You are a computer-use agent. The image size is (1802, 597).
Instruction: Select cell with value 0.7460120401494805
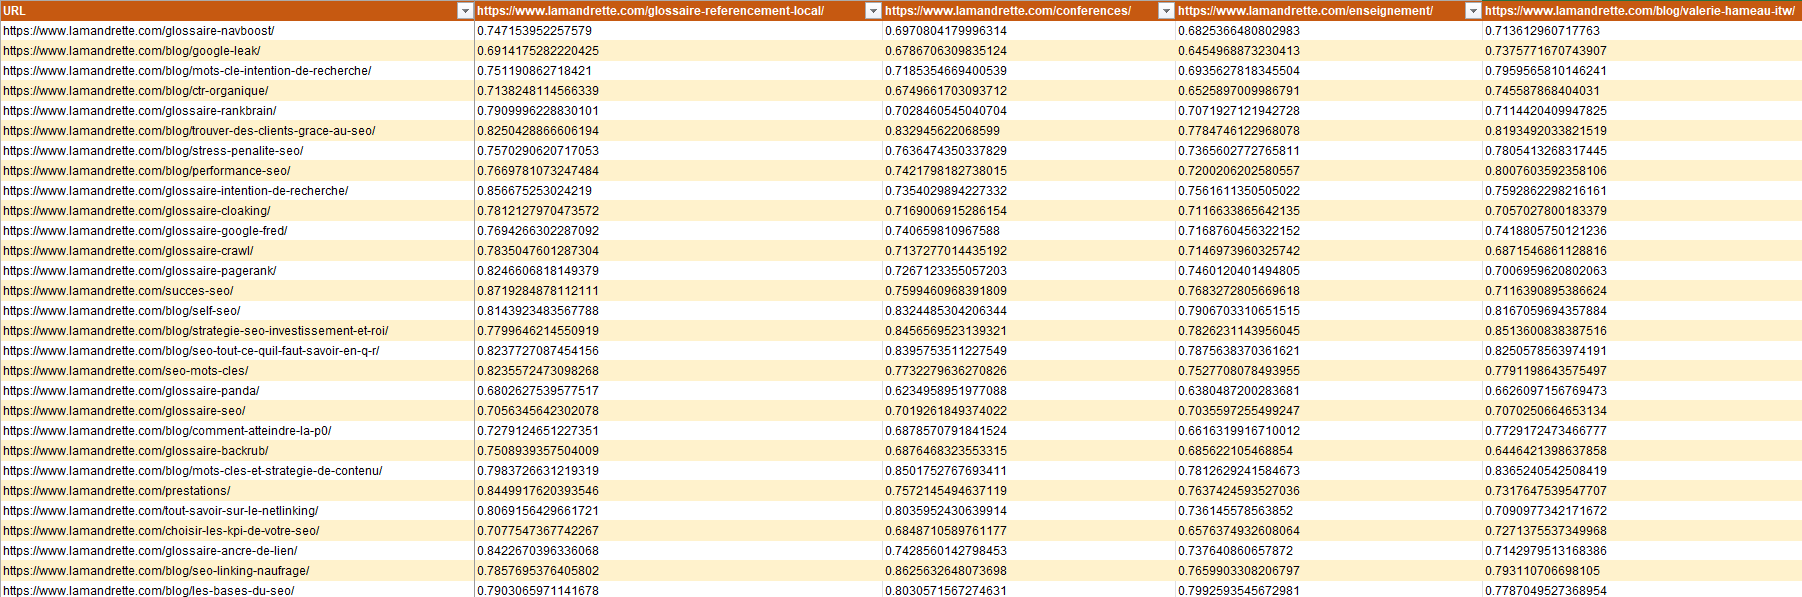coord(1329,271)
